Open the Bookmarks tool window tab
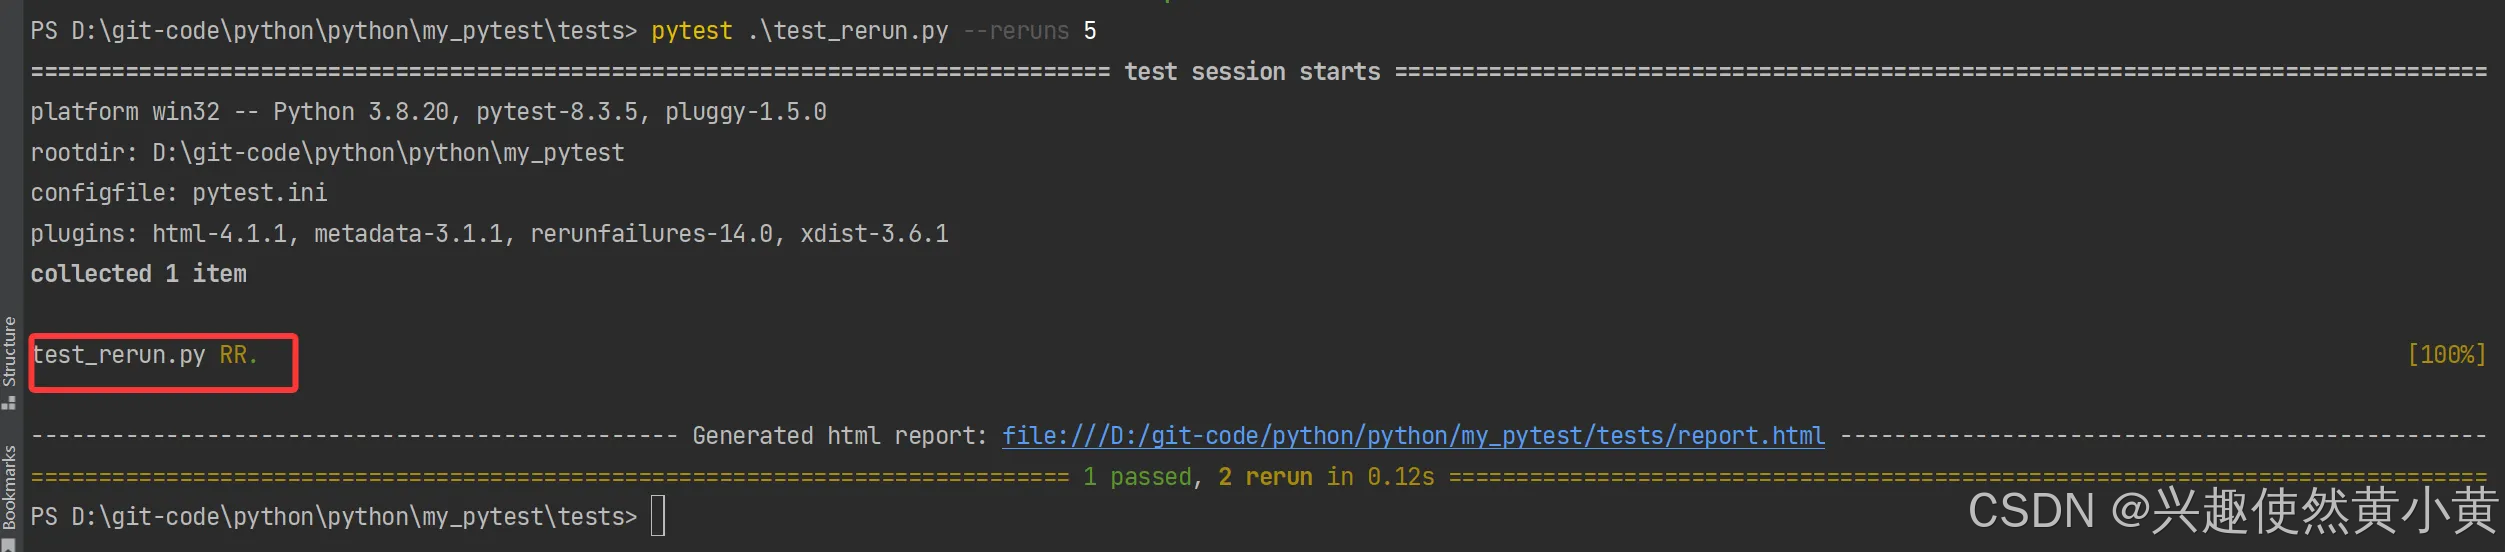Image resolution: width=2505 pixels, height=552 pixels. coord(9,487)
